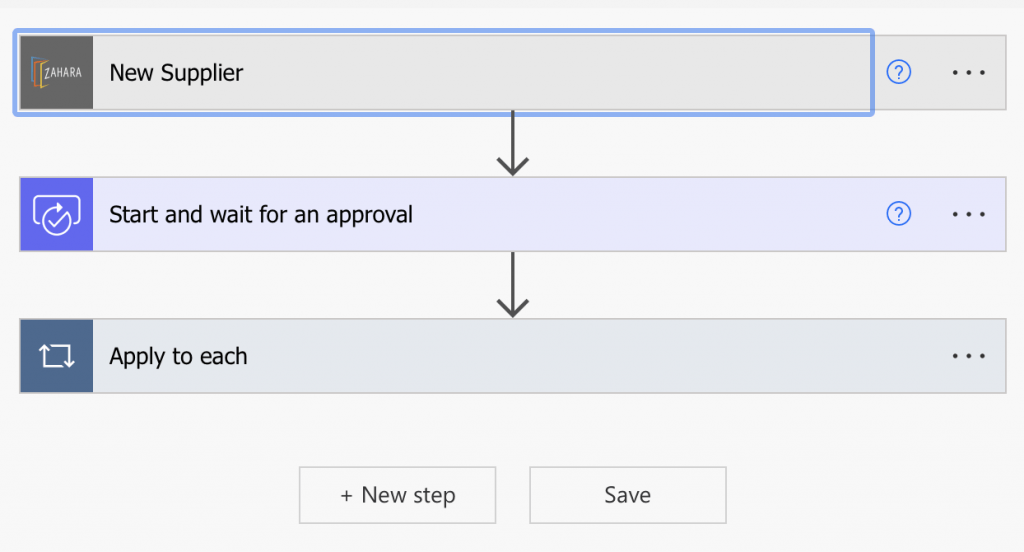Add a new step to the flow
1024x552 pixels.
398,495
